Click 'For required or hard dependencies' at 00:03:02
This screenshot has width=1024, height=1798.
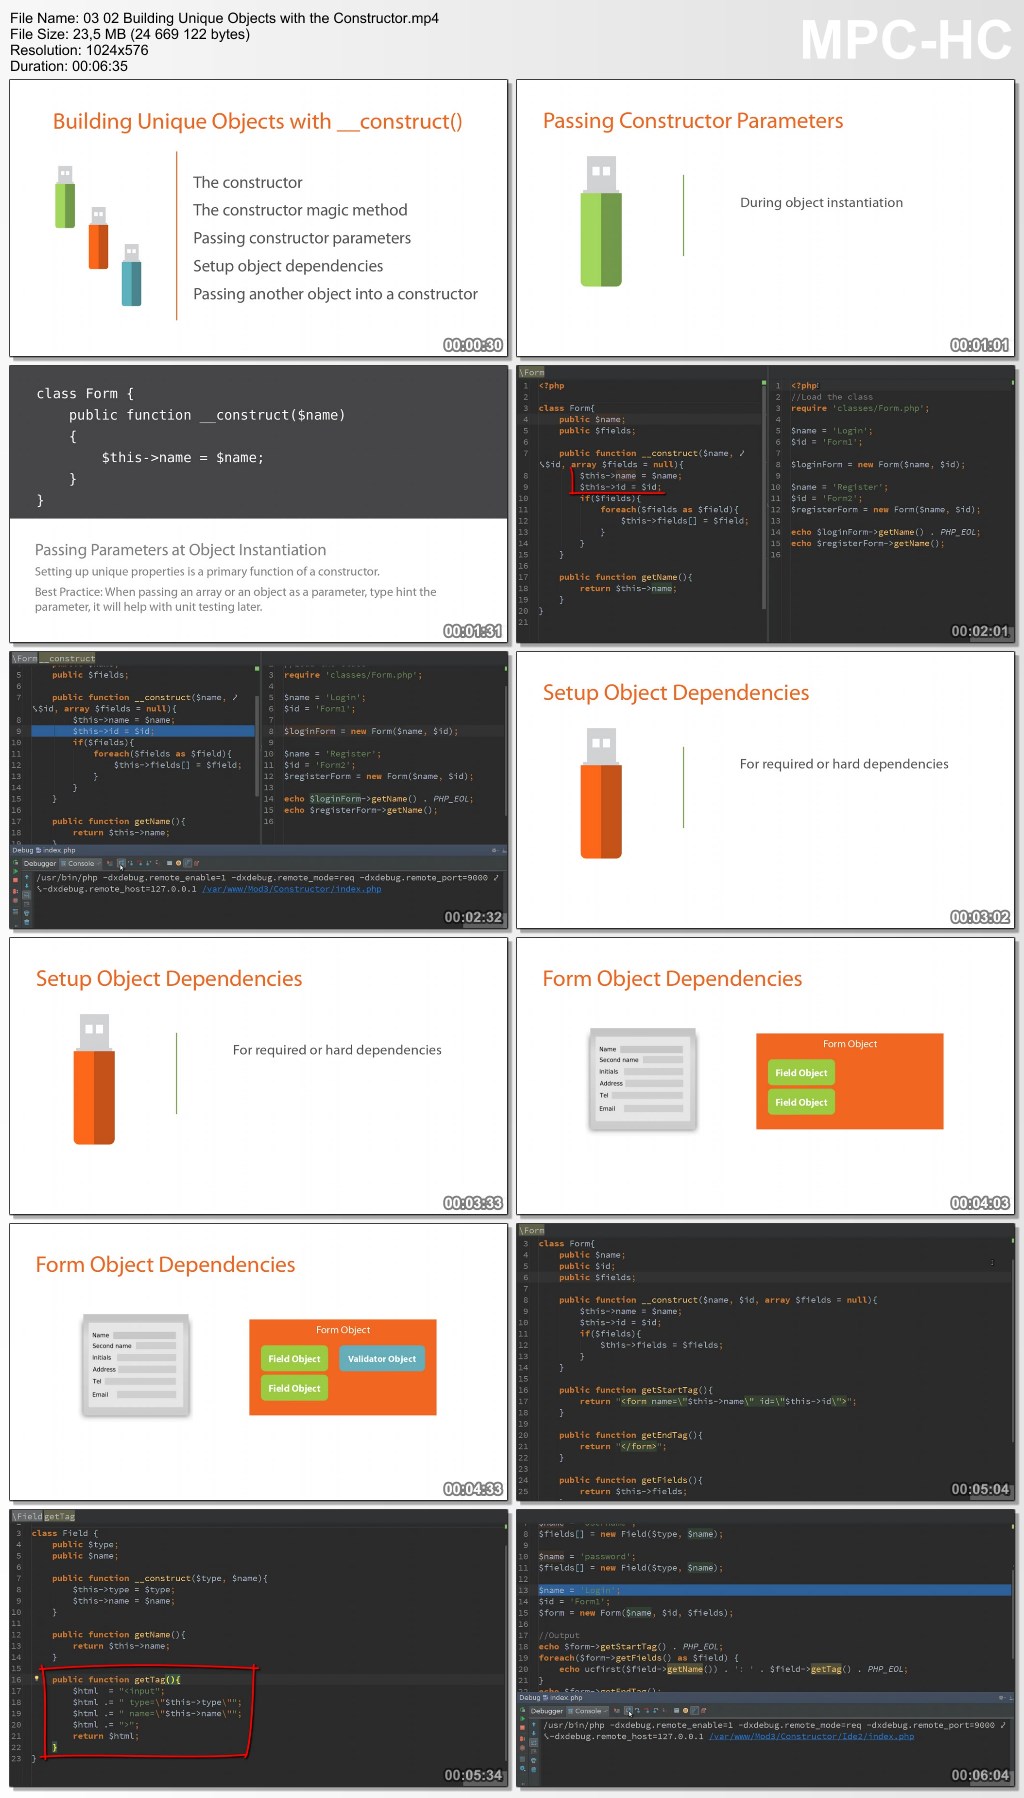point(844,764)
